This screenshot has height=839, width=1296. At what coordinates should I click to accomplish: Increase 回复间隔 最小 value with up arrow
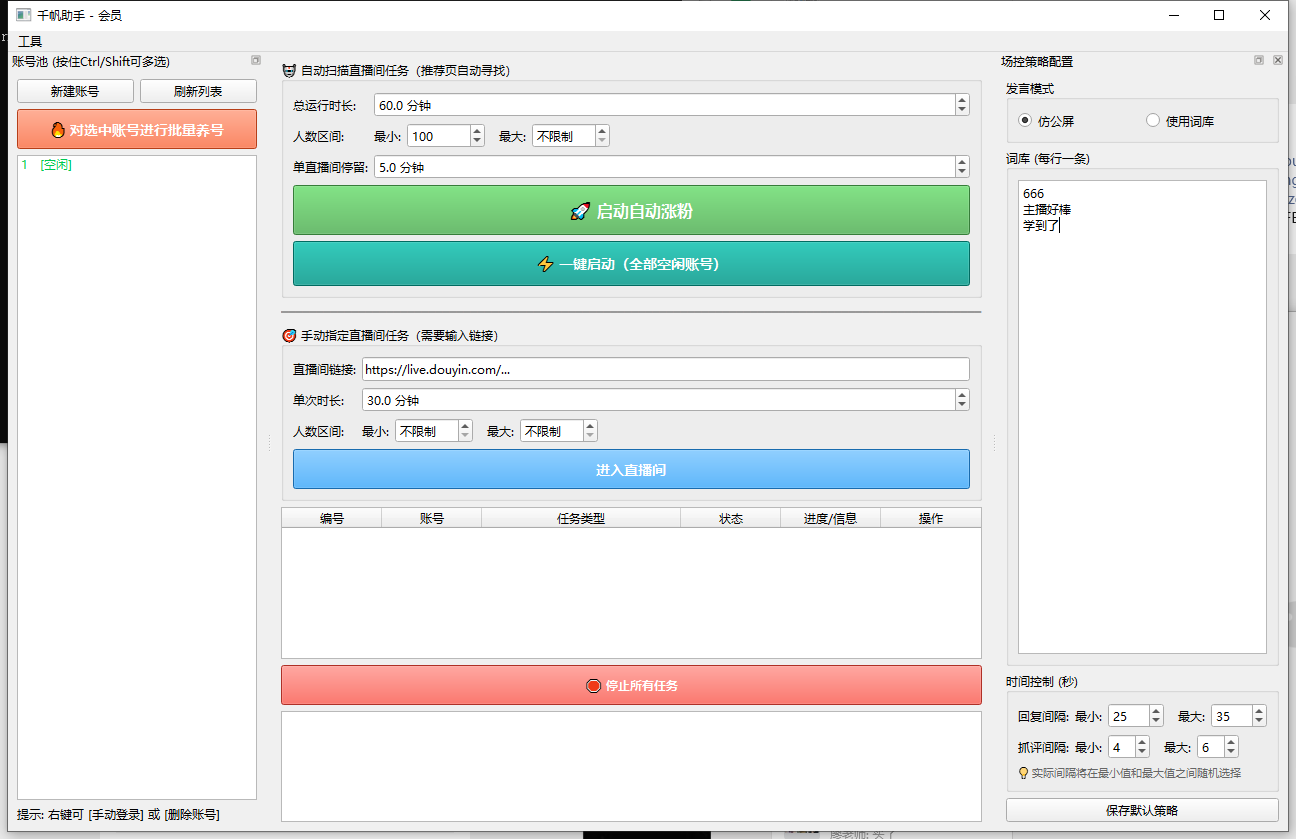1156,711
